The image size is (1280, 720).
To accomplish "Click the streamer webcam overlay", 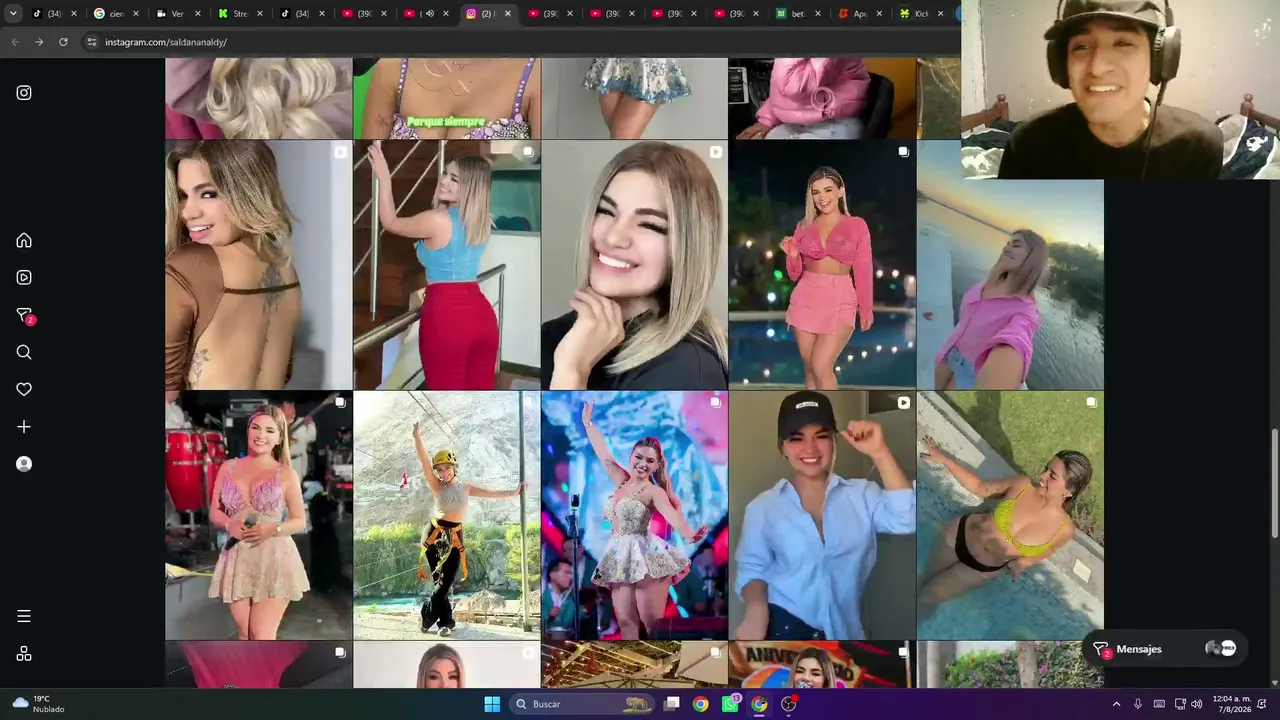I will click(x=1120, y=90).
